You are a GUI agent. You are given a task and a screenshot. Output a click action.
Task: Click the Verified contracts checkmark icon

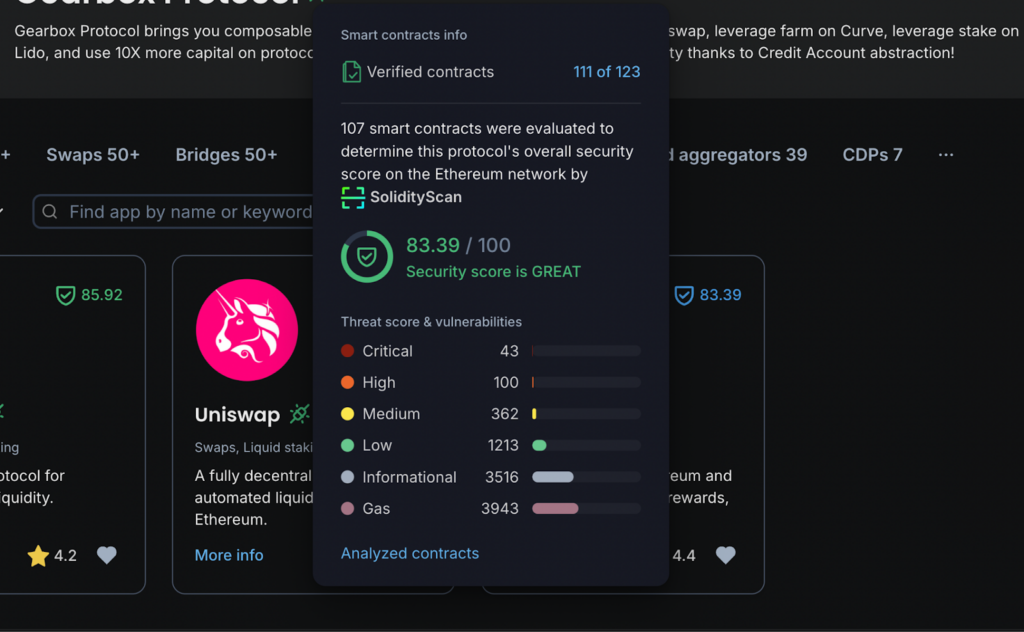[x=352, y=71]
